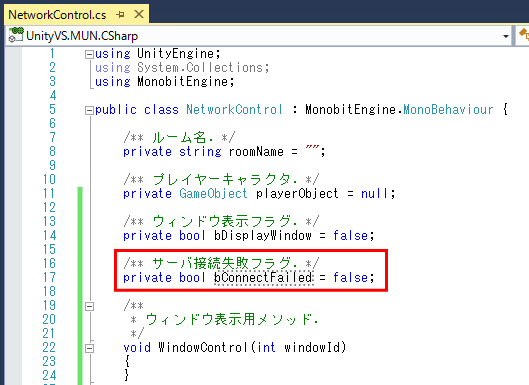Collapse the WindowControl method at line 22
Image resolution: width=529 pixels, height=385 pixels.
click(89, 348)
